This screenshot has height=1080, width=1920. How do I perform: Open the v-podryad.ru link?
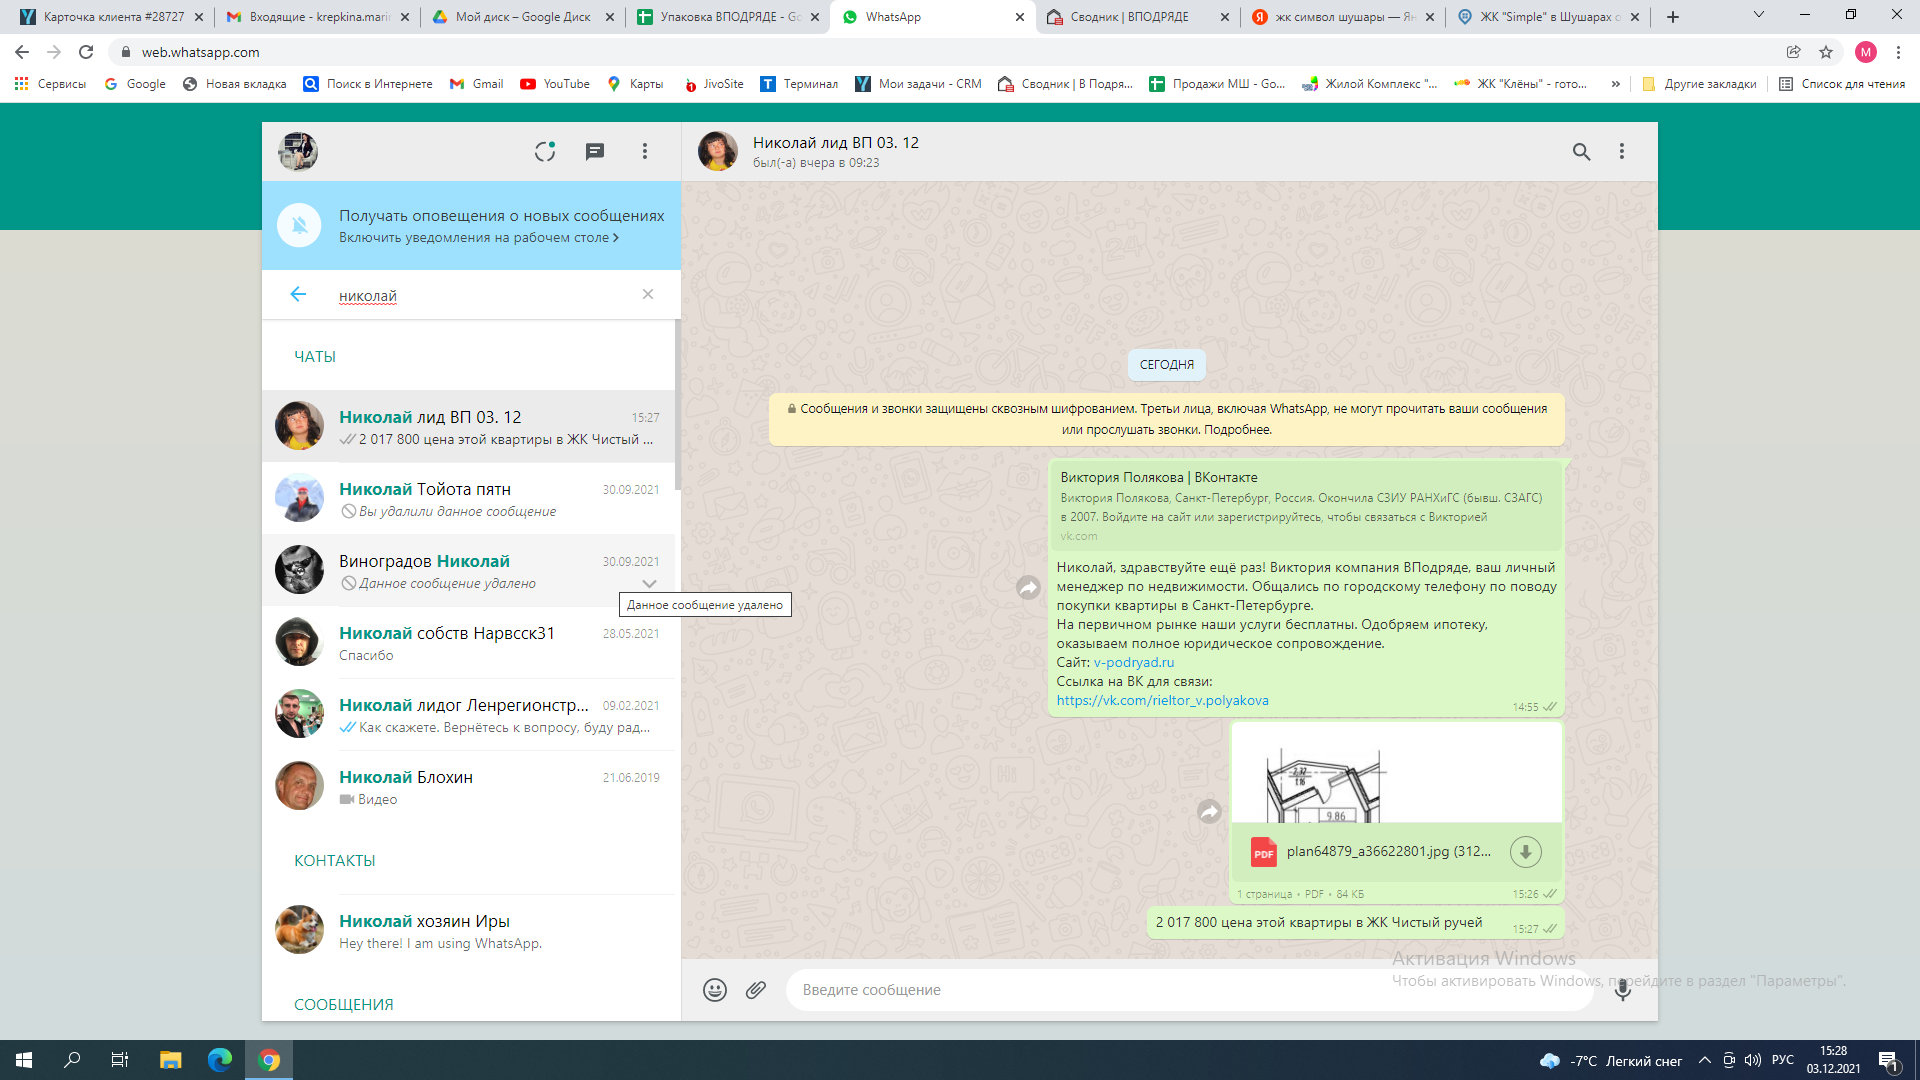(x=1134, y=662)
